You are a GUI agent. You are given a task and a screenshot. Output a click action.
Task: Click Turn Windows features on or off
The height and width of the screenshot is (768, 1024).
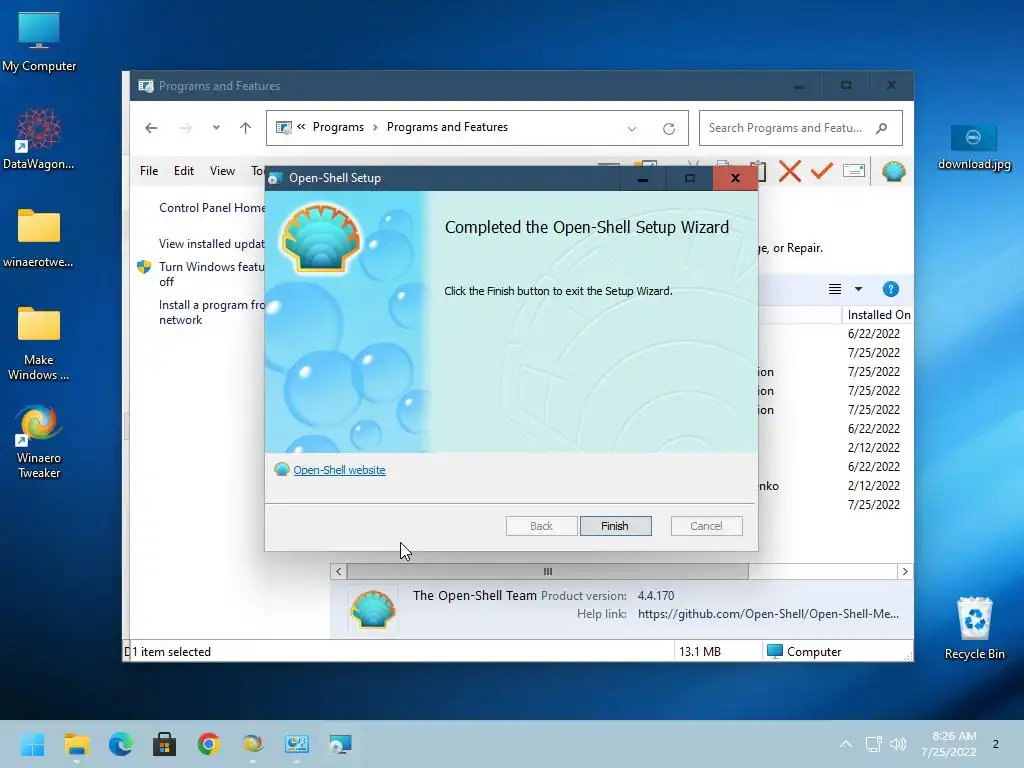pos(212,274)
